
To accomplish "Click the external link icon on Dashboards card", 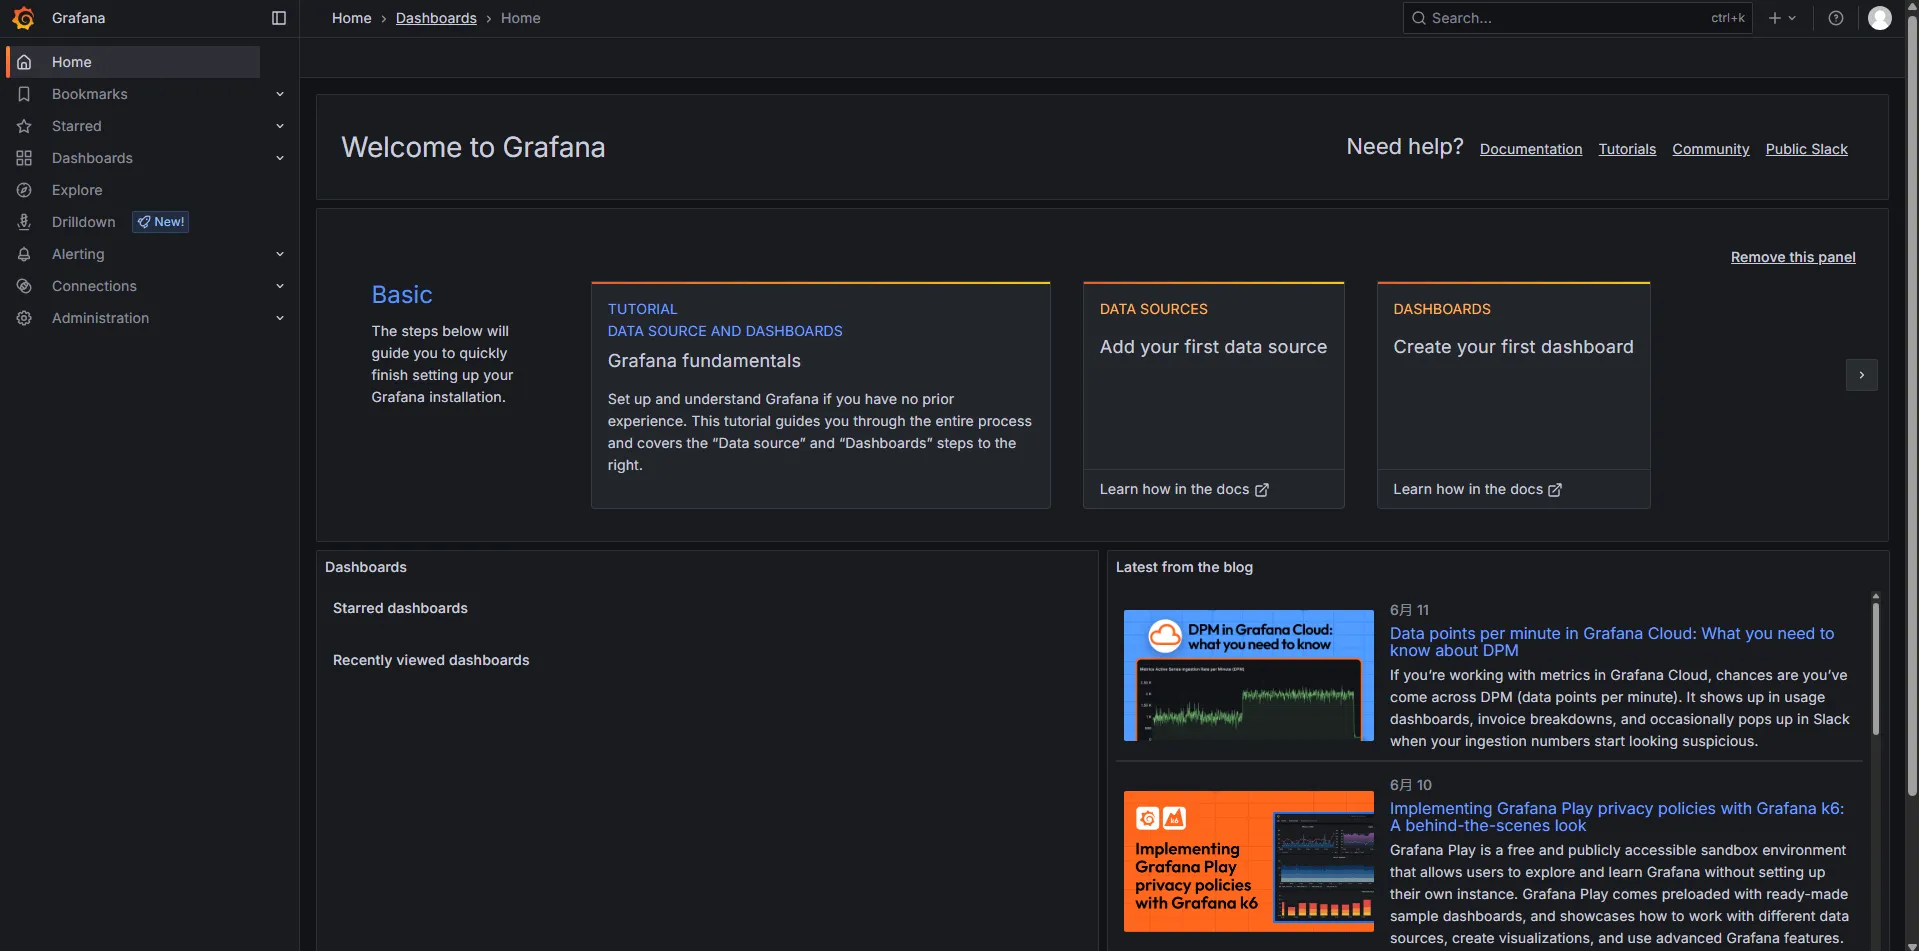I will point(1555,490).
